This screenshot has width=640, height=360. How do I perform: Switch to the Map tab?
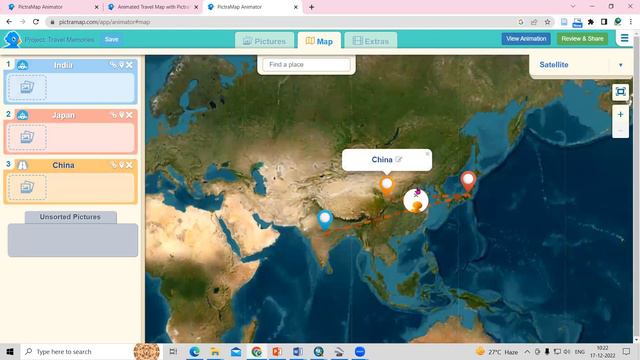319,41
